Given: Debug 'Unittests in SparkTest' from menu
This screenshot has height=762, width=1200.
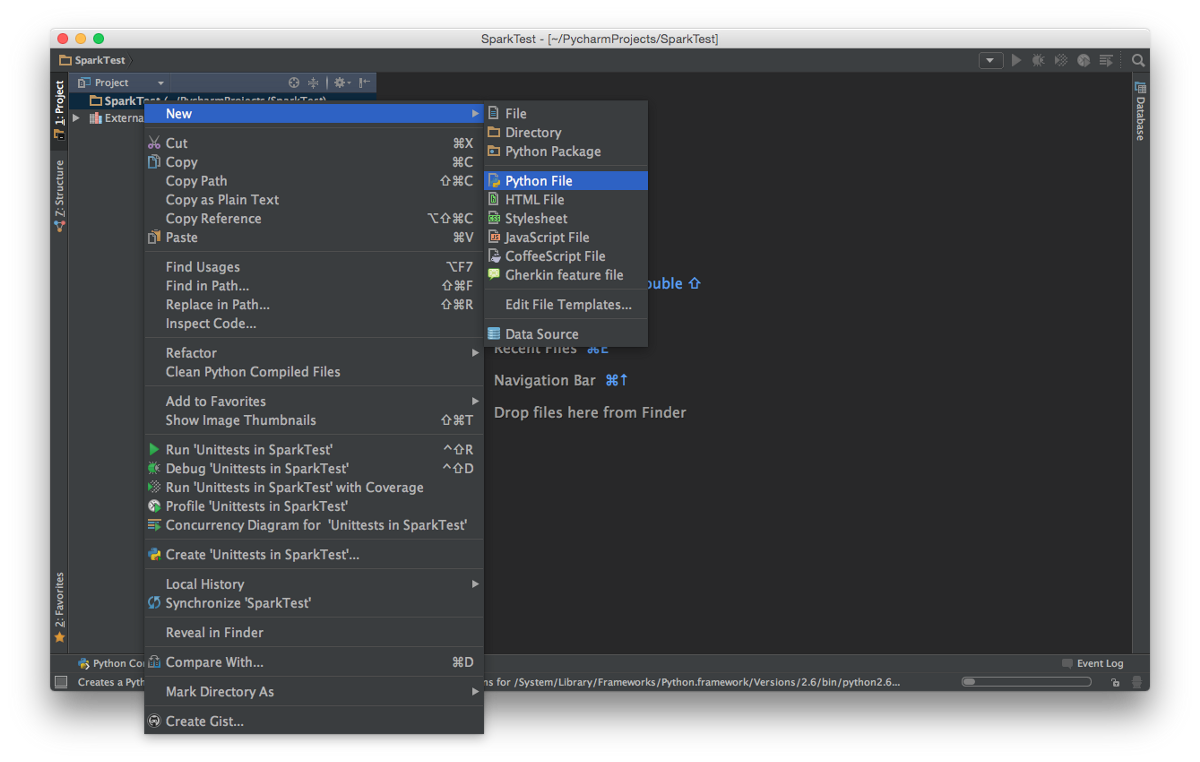Looking at the screenshot, I should coord(314,468).
